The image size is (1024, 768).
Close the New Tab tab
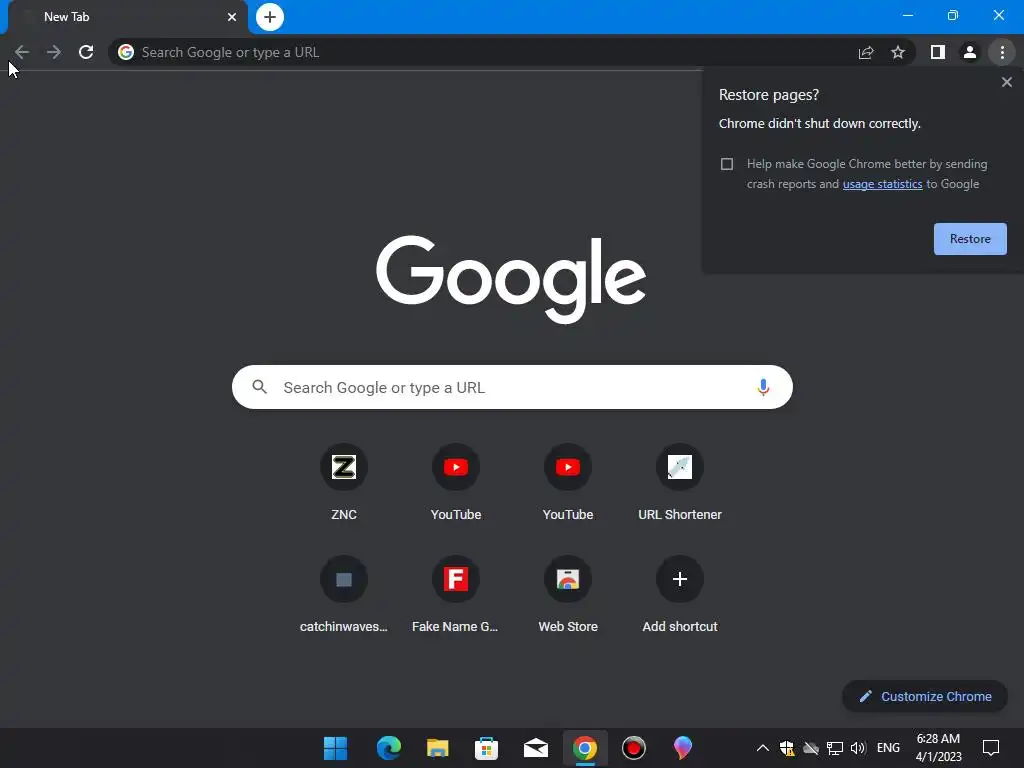(232, 17)
